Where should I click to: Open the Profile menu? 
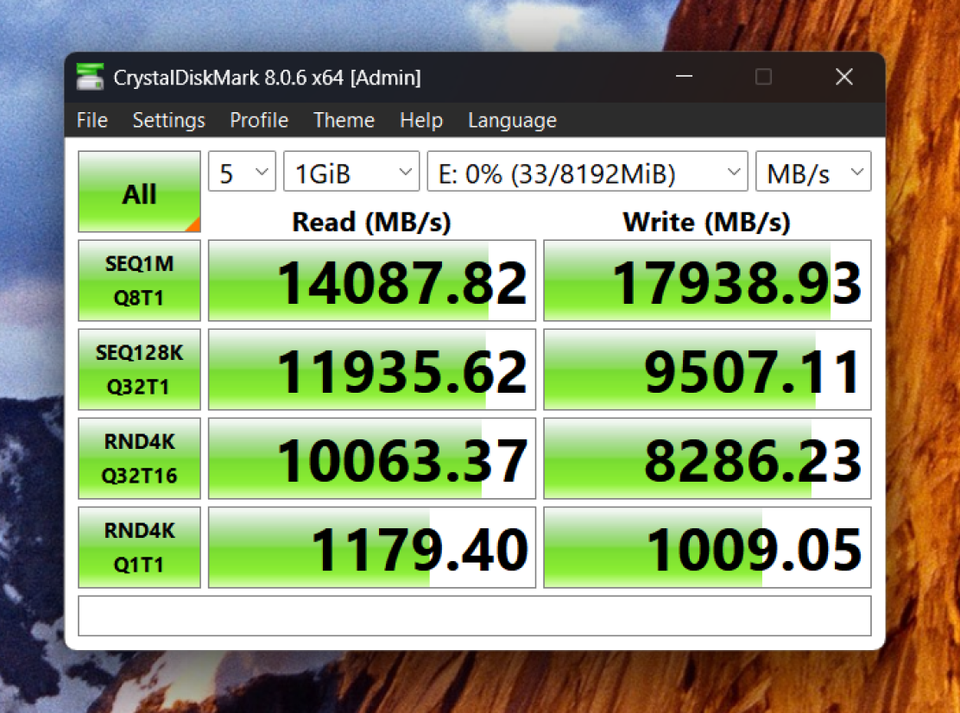pyautogui.click(x=258, y=120)
